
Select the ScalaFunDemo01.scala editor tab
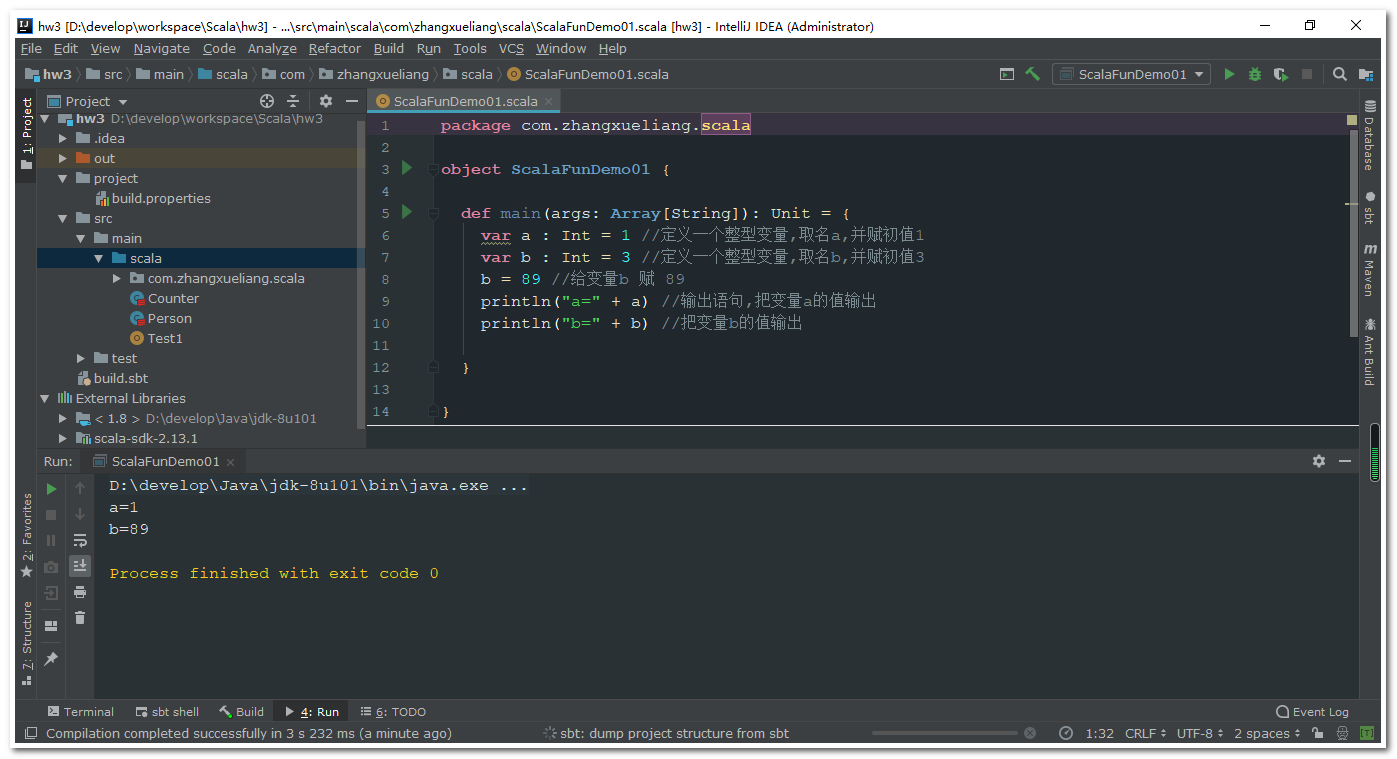tap(464, 101)
